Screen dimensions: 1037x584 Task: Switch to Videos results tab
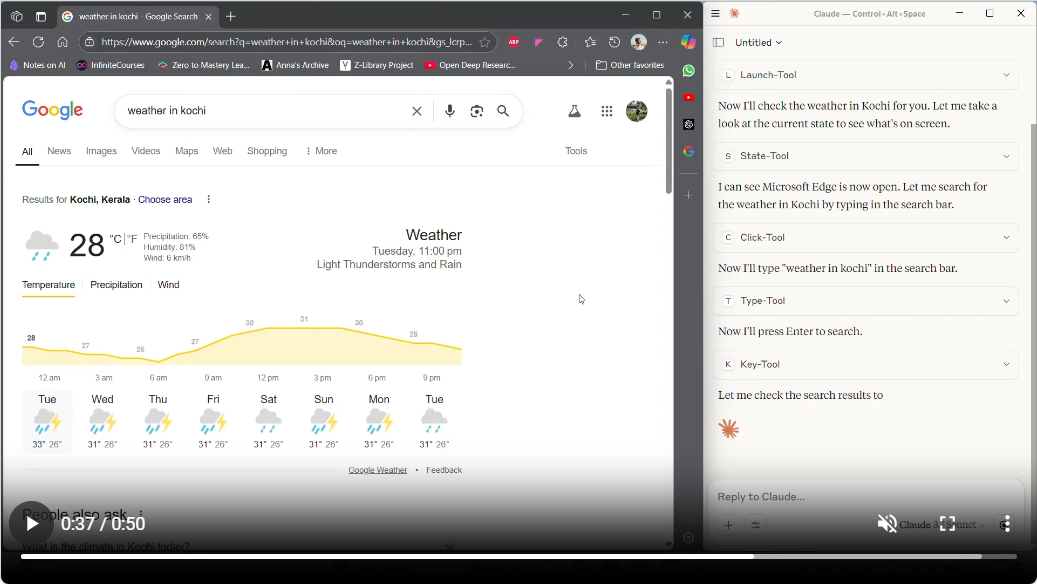[145, 151]
